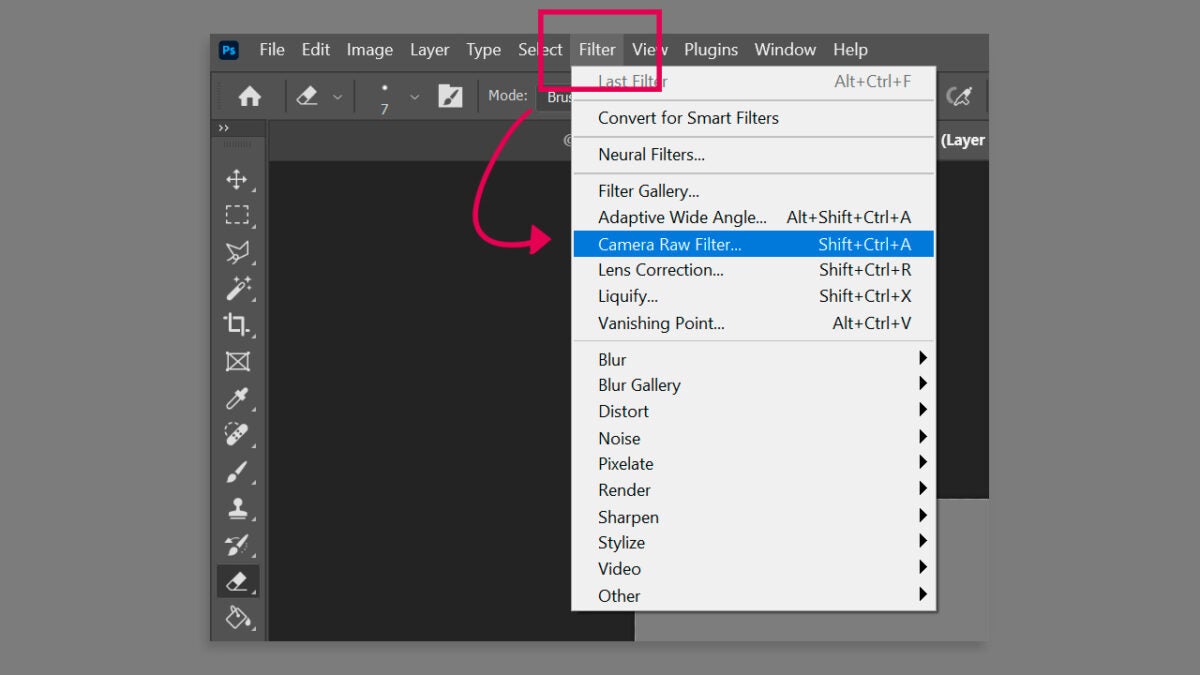
Task: Open the Plugins menu
Action: (x=711, y=50)
